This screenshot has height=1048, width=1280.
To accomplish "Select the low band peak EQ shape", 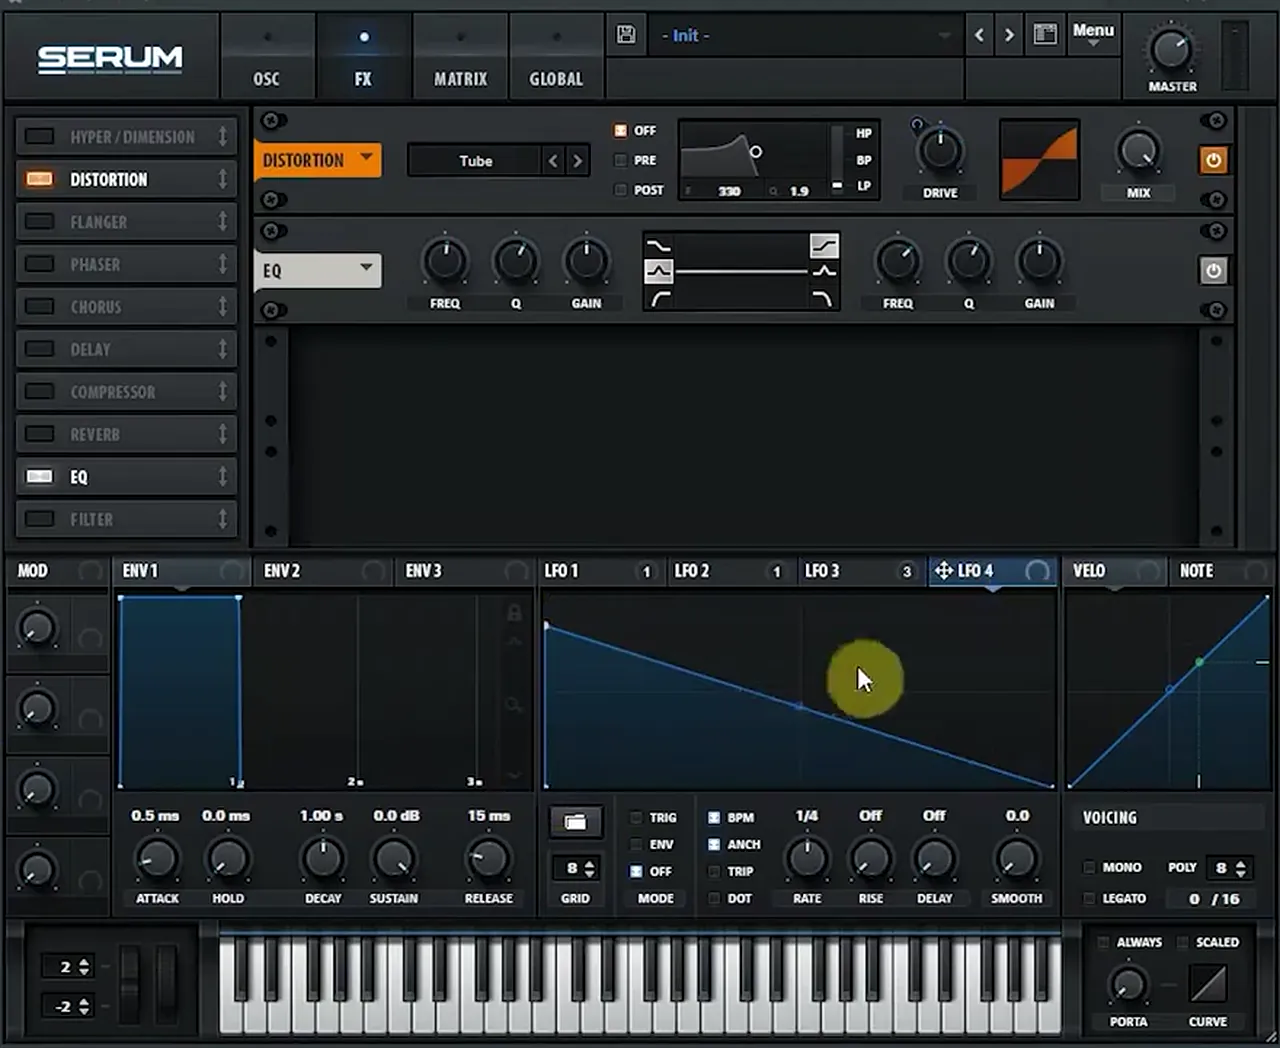I will (x=658, y=271).
